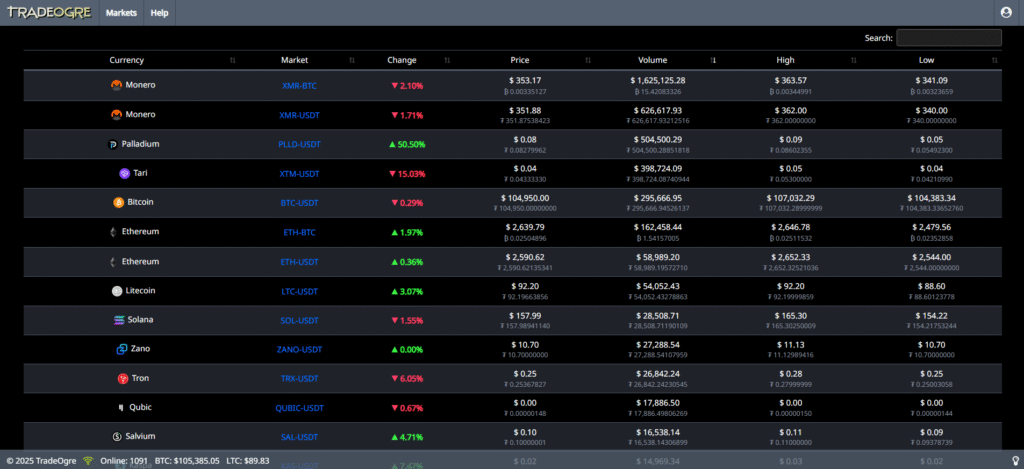This screenshot has width=1024, height=469.
Task: Click the $ 157.99 Solana price
Action: [525, 315]
